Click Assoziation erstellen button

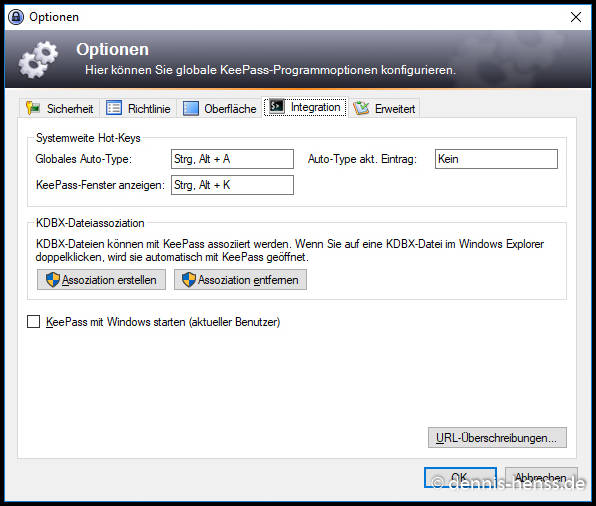[101, 280]
